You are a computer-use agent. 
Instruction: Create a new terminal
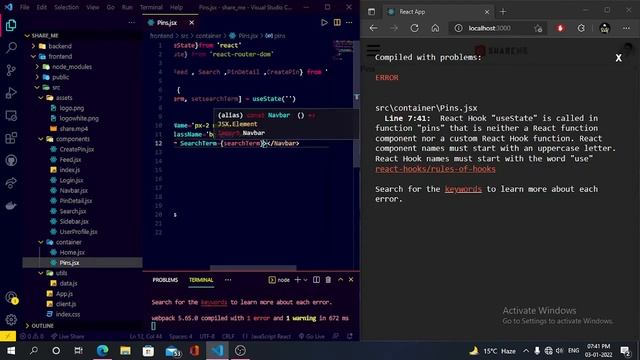point(298,280)
